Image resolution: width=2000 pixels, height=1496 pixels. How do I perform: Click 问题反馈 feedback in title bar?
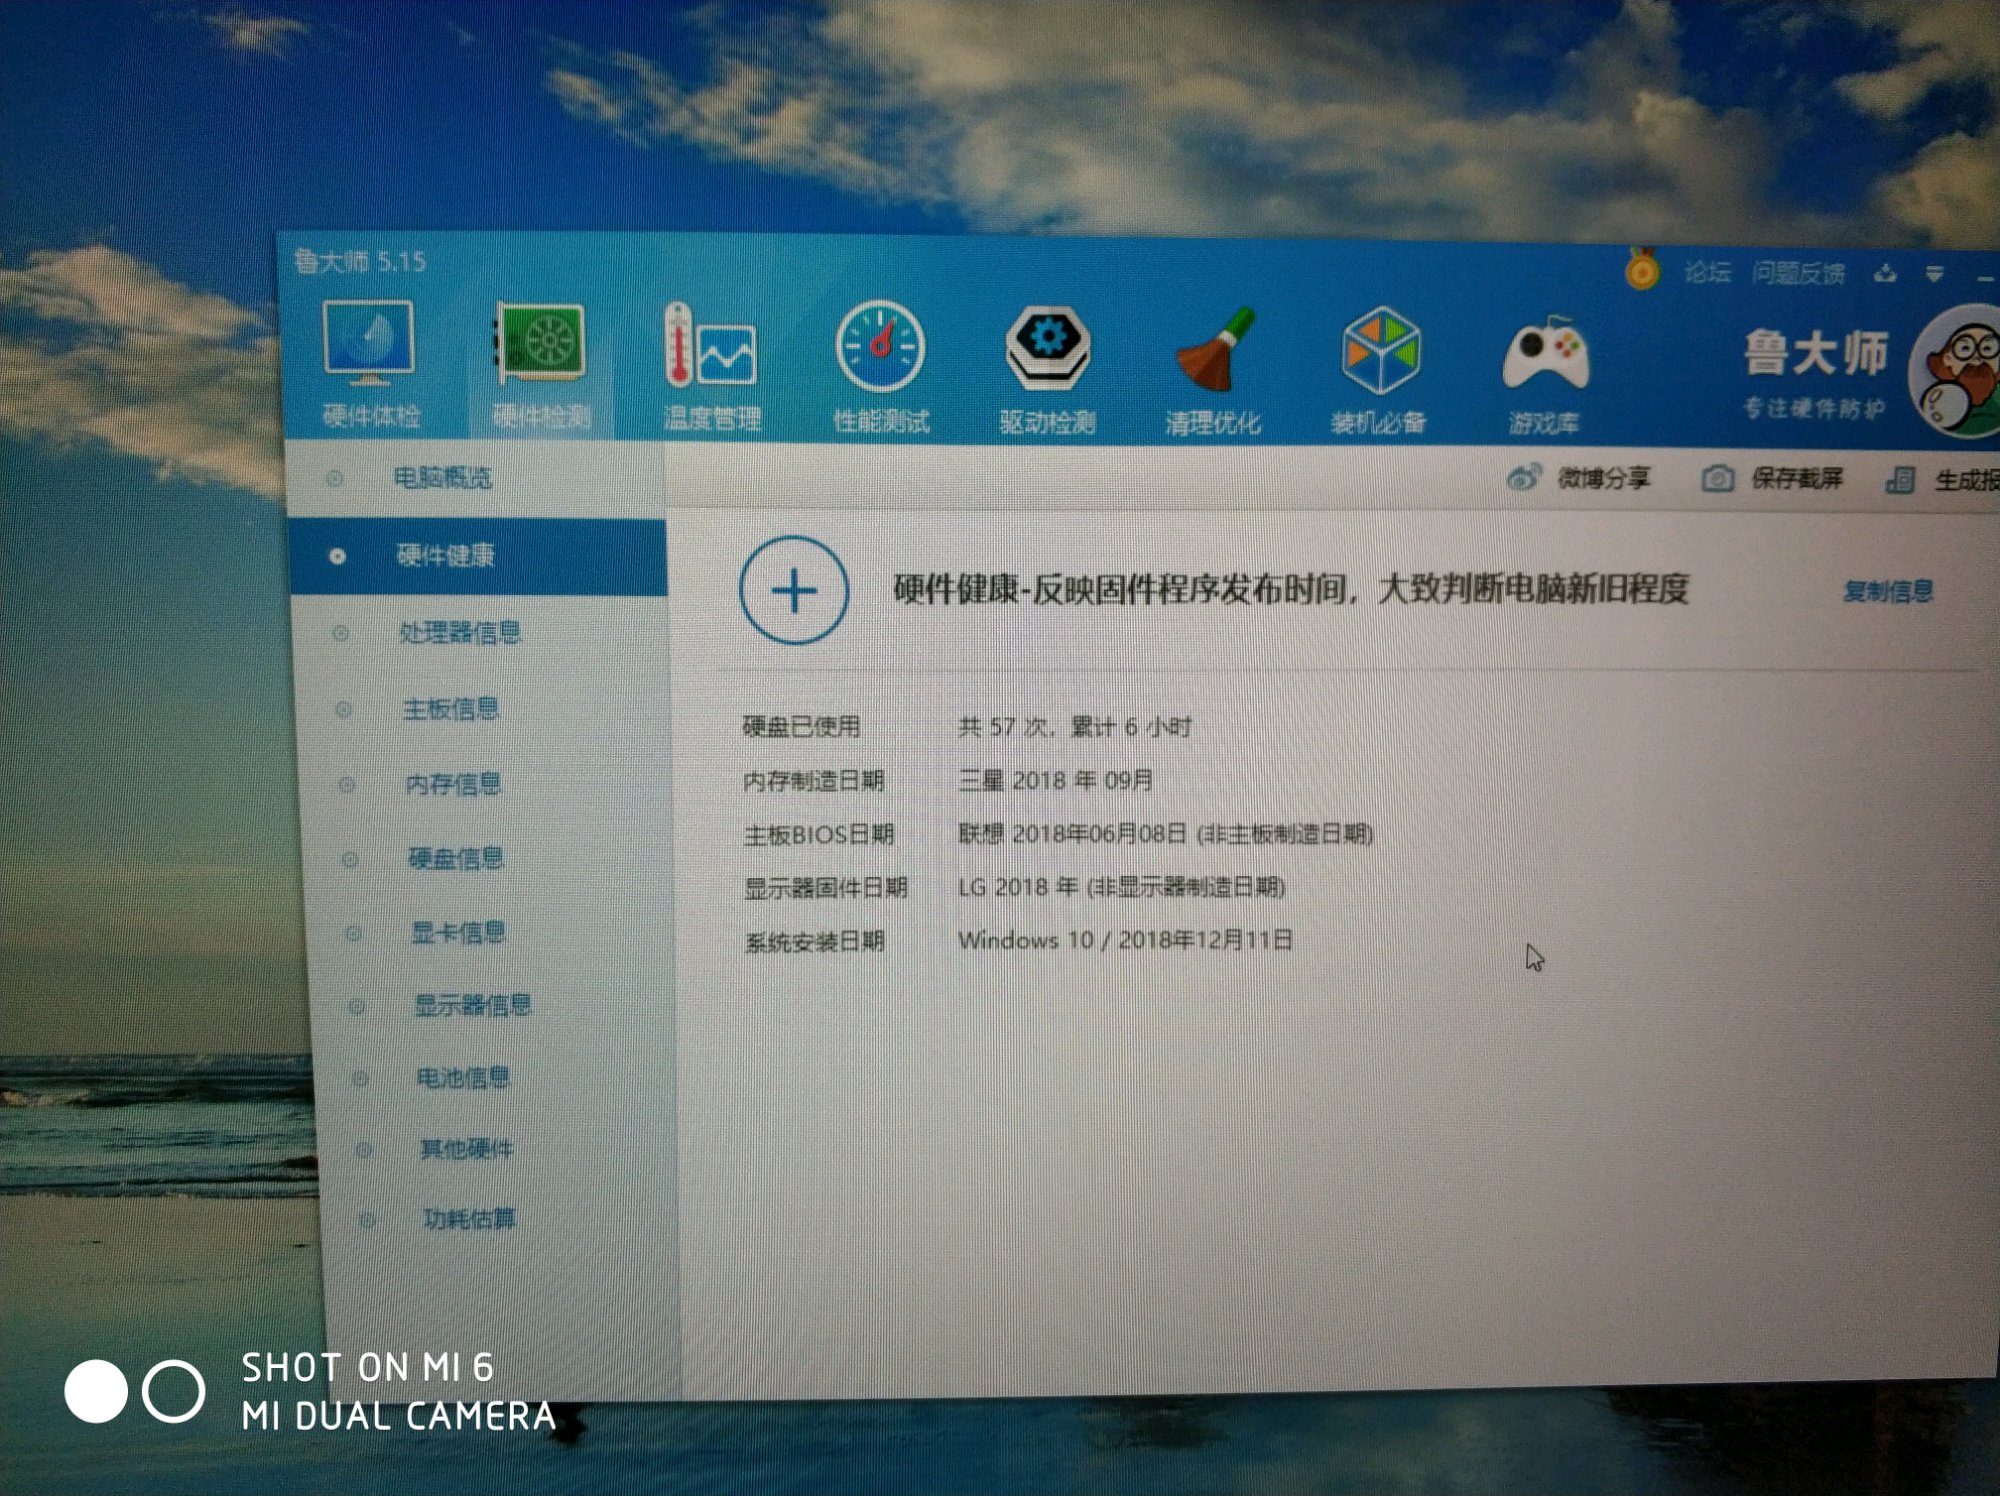1798,273
